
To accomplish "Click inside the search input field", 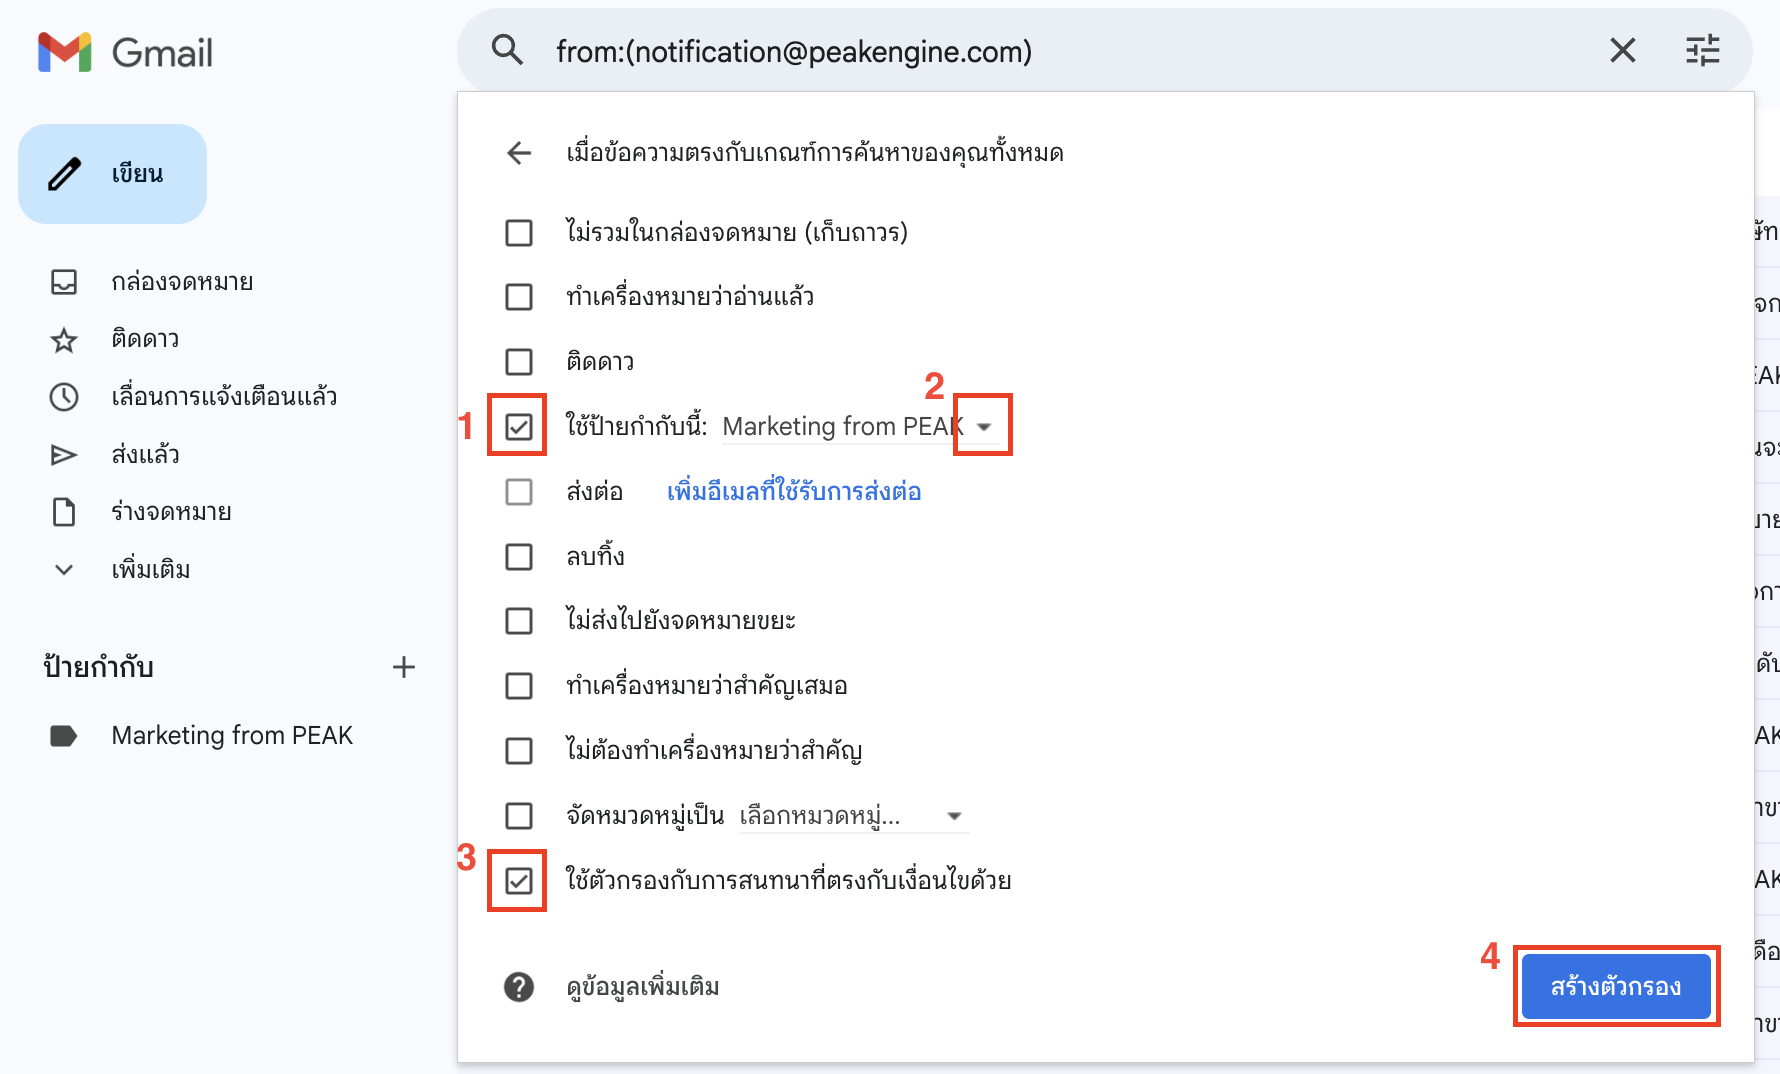I will pos(1000,50).
